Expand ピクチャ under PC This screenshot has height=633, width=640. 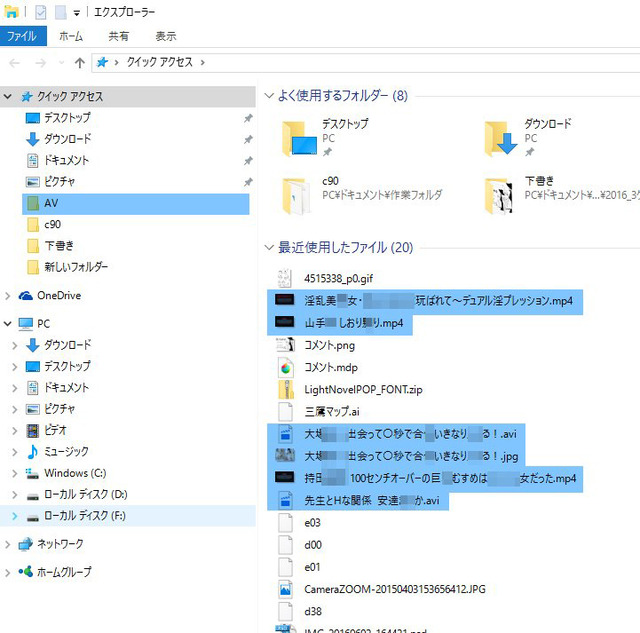click(x=15, y=409)
